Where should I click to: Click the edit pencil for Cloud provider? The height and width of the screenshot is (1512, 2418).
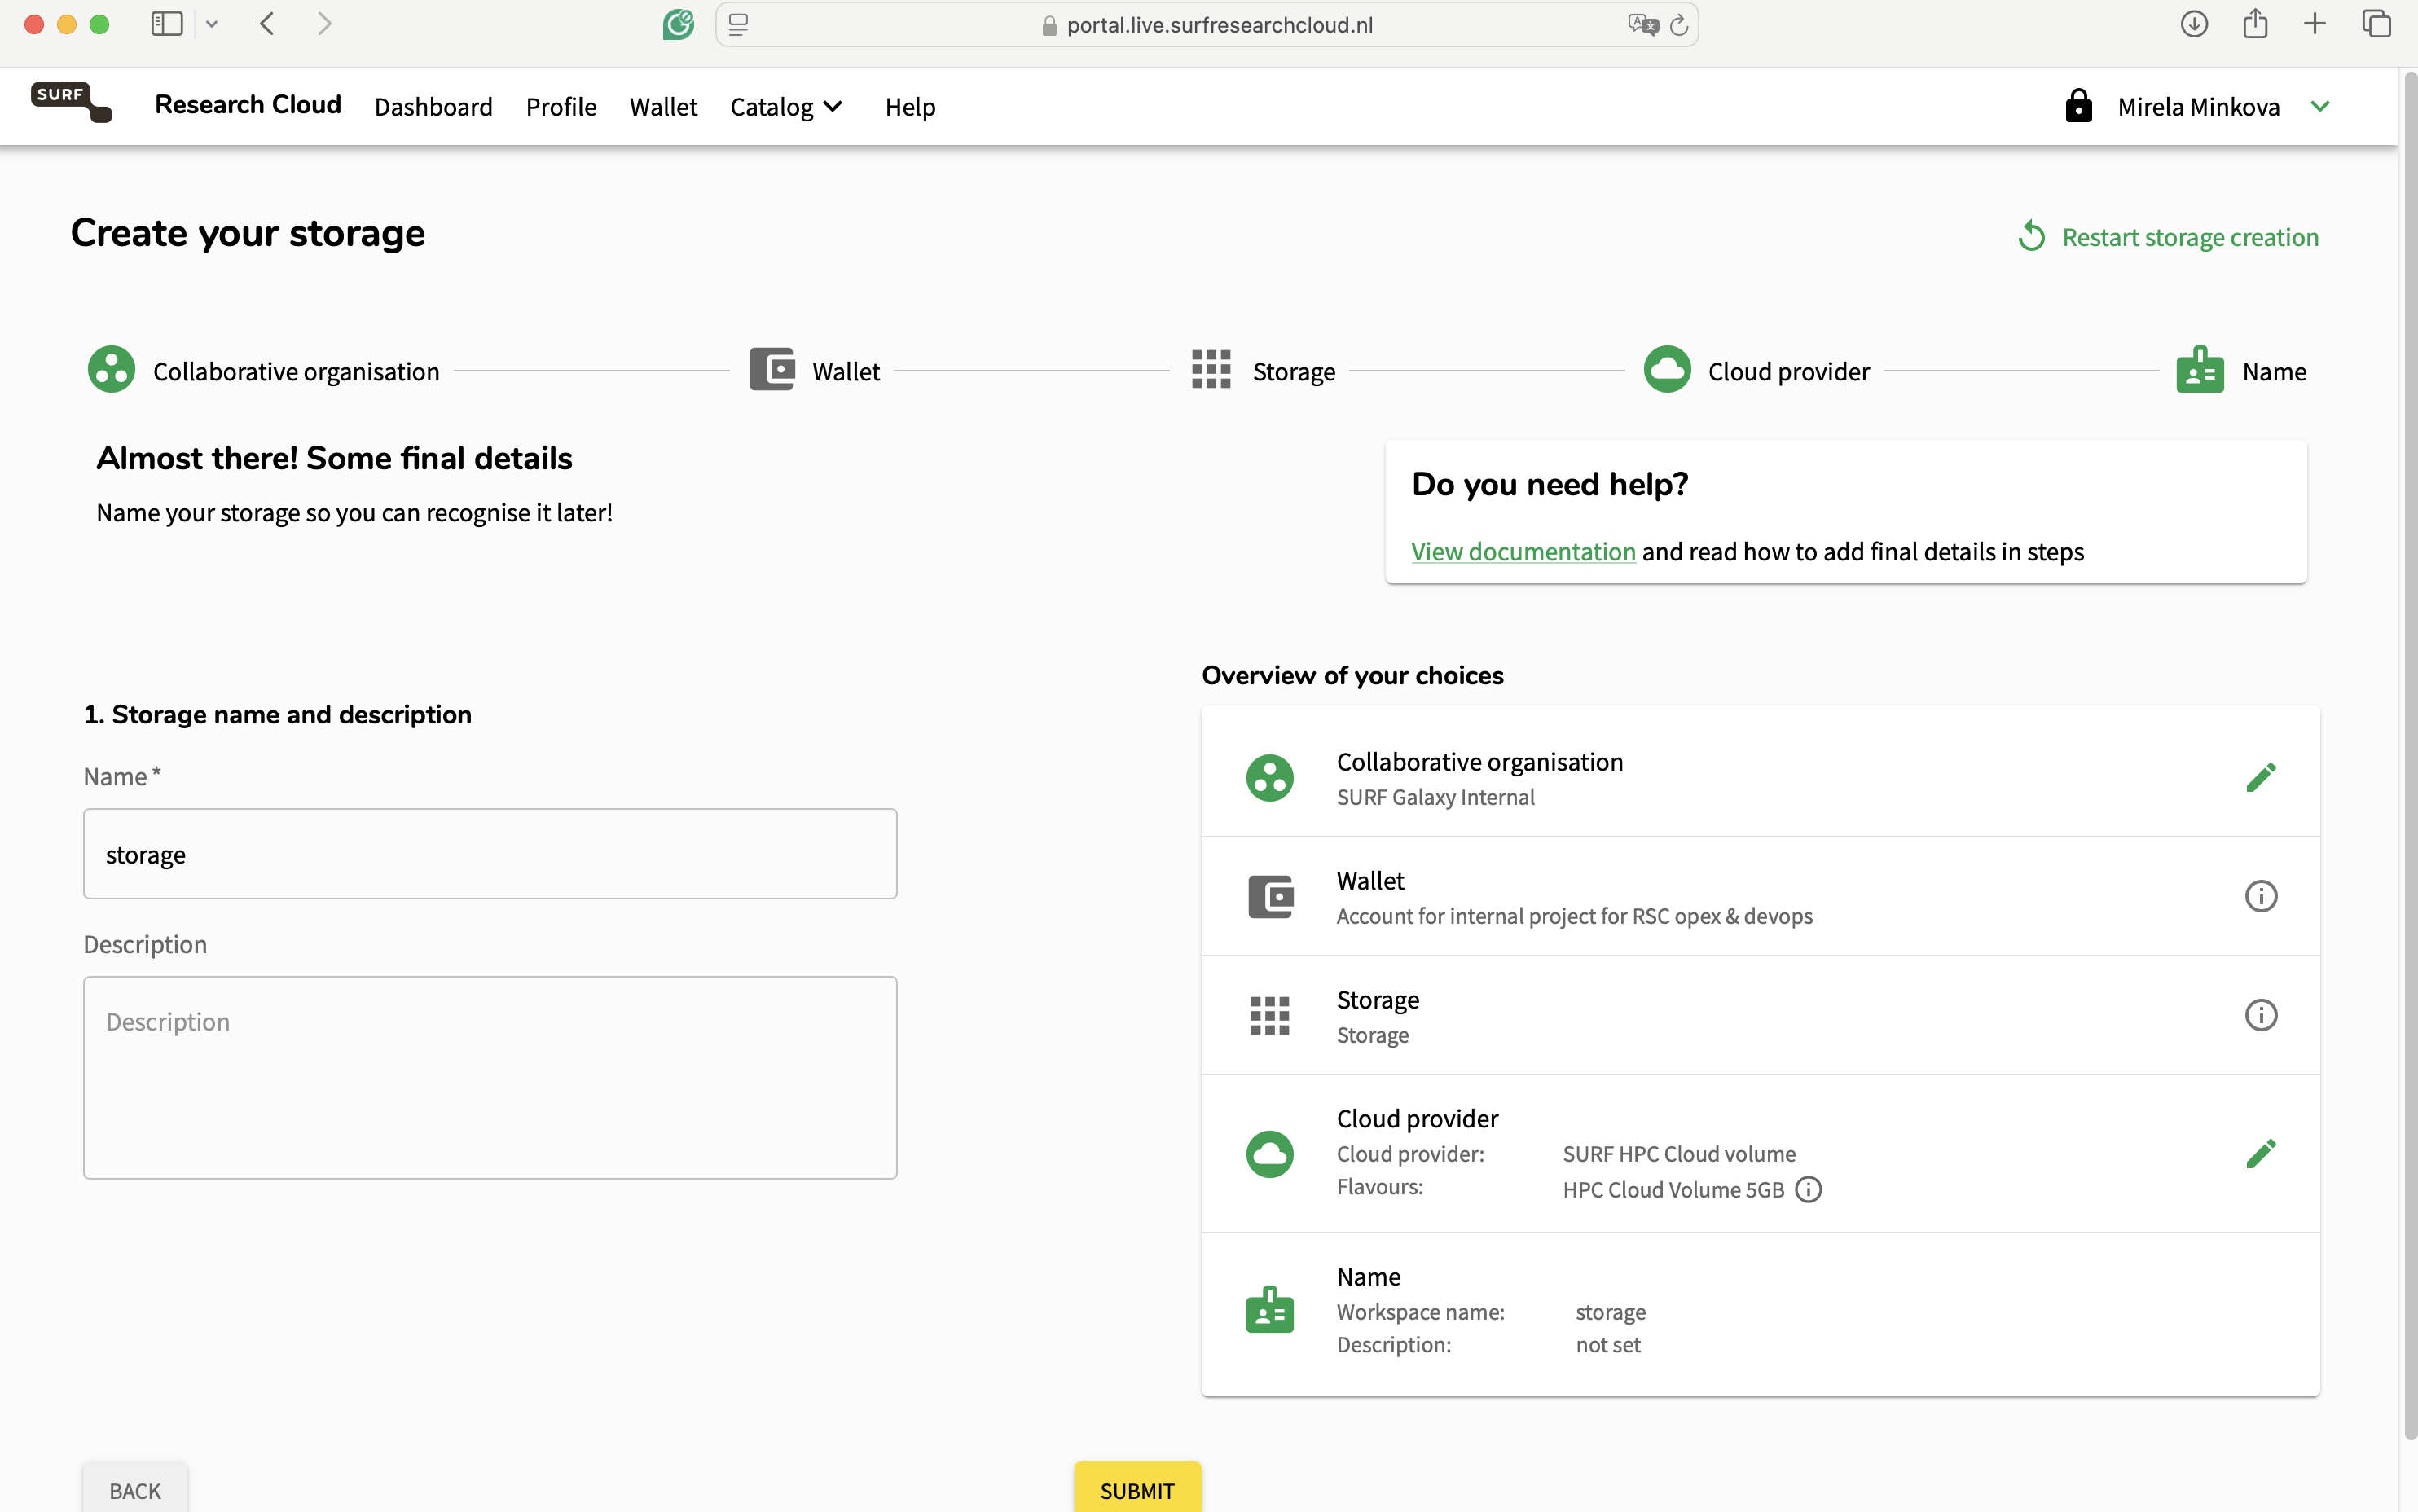pyautogui.click(x=2260, y=1153)
